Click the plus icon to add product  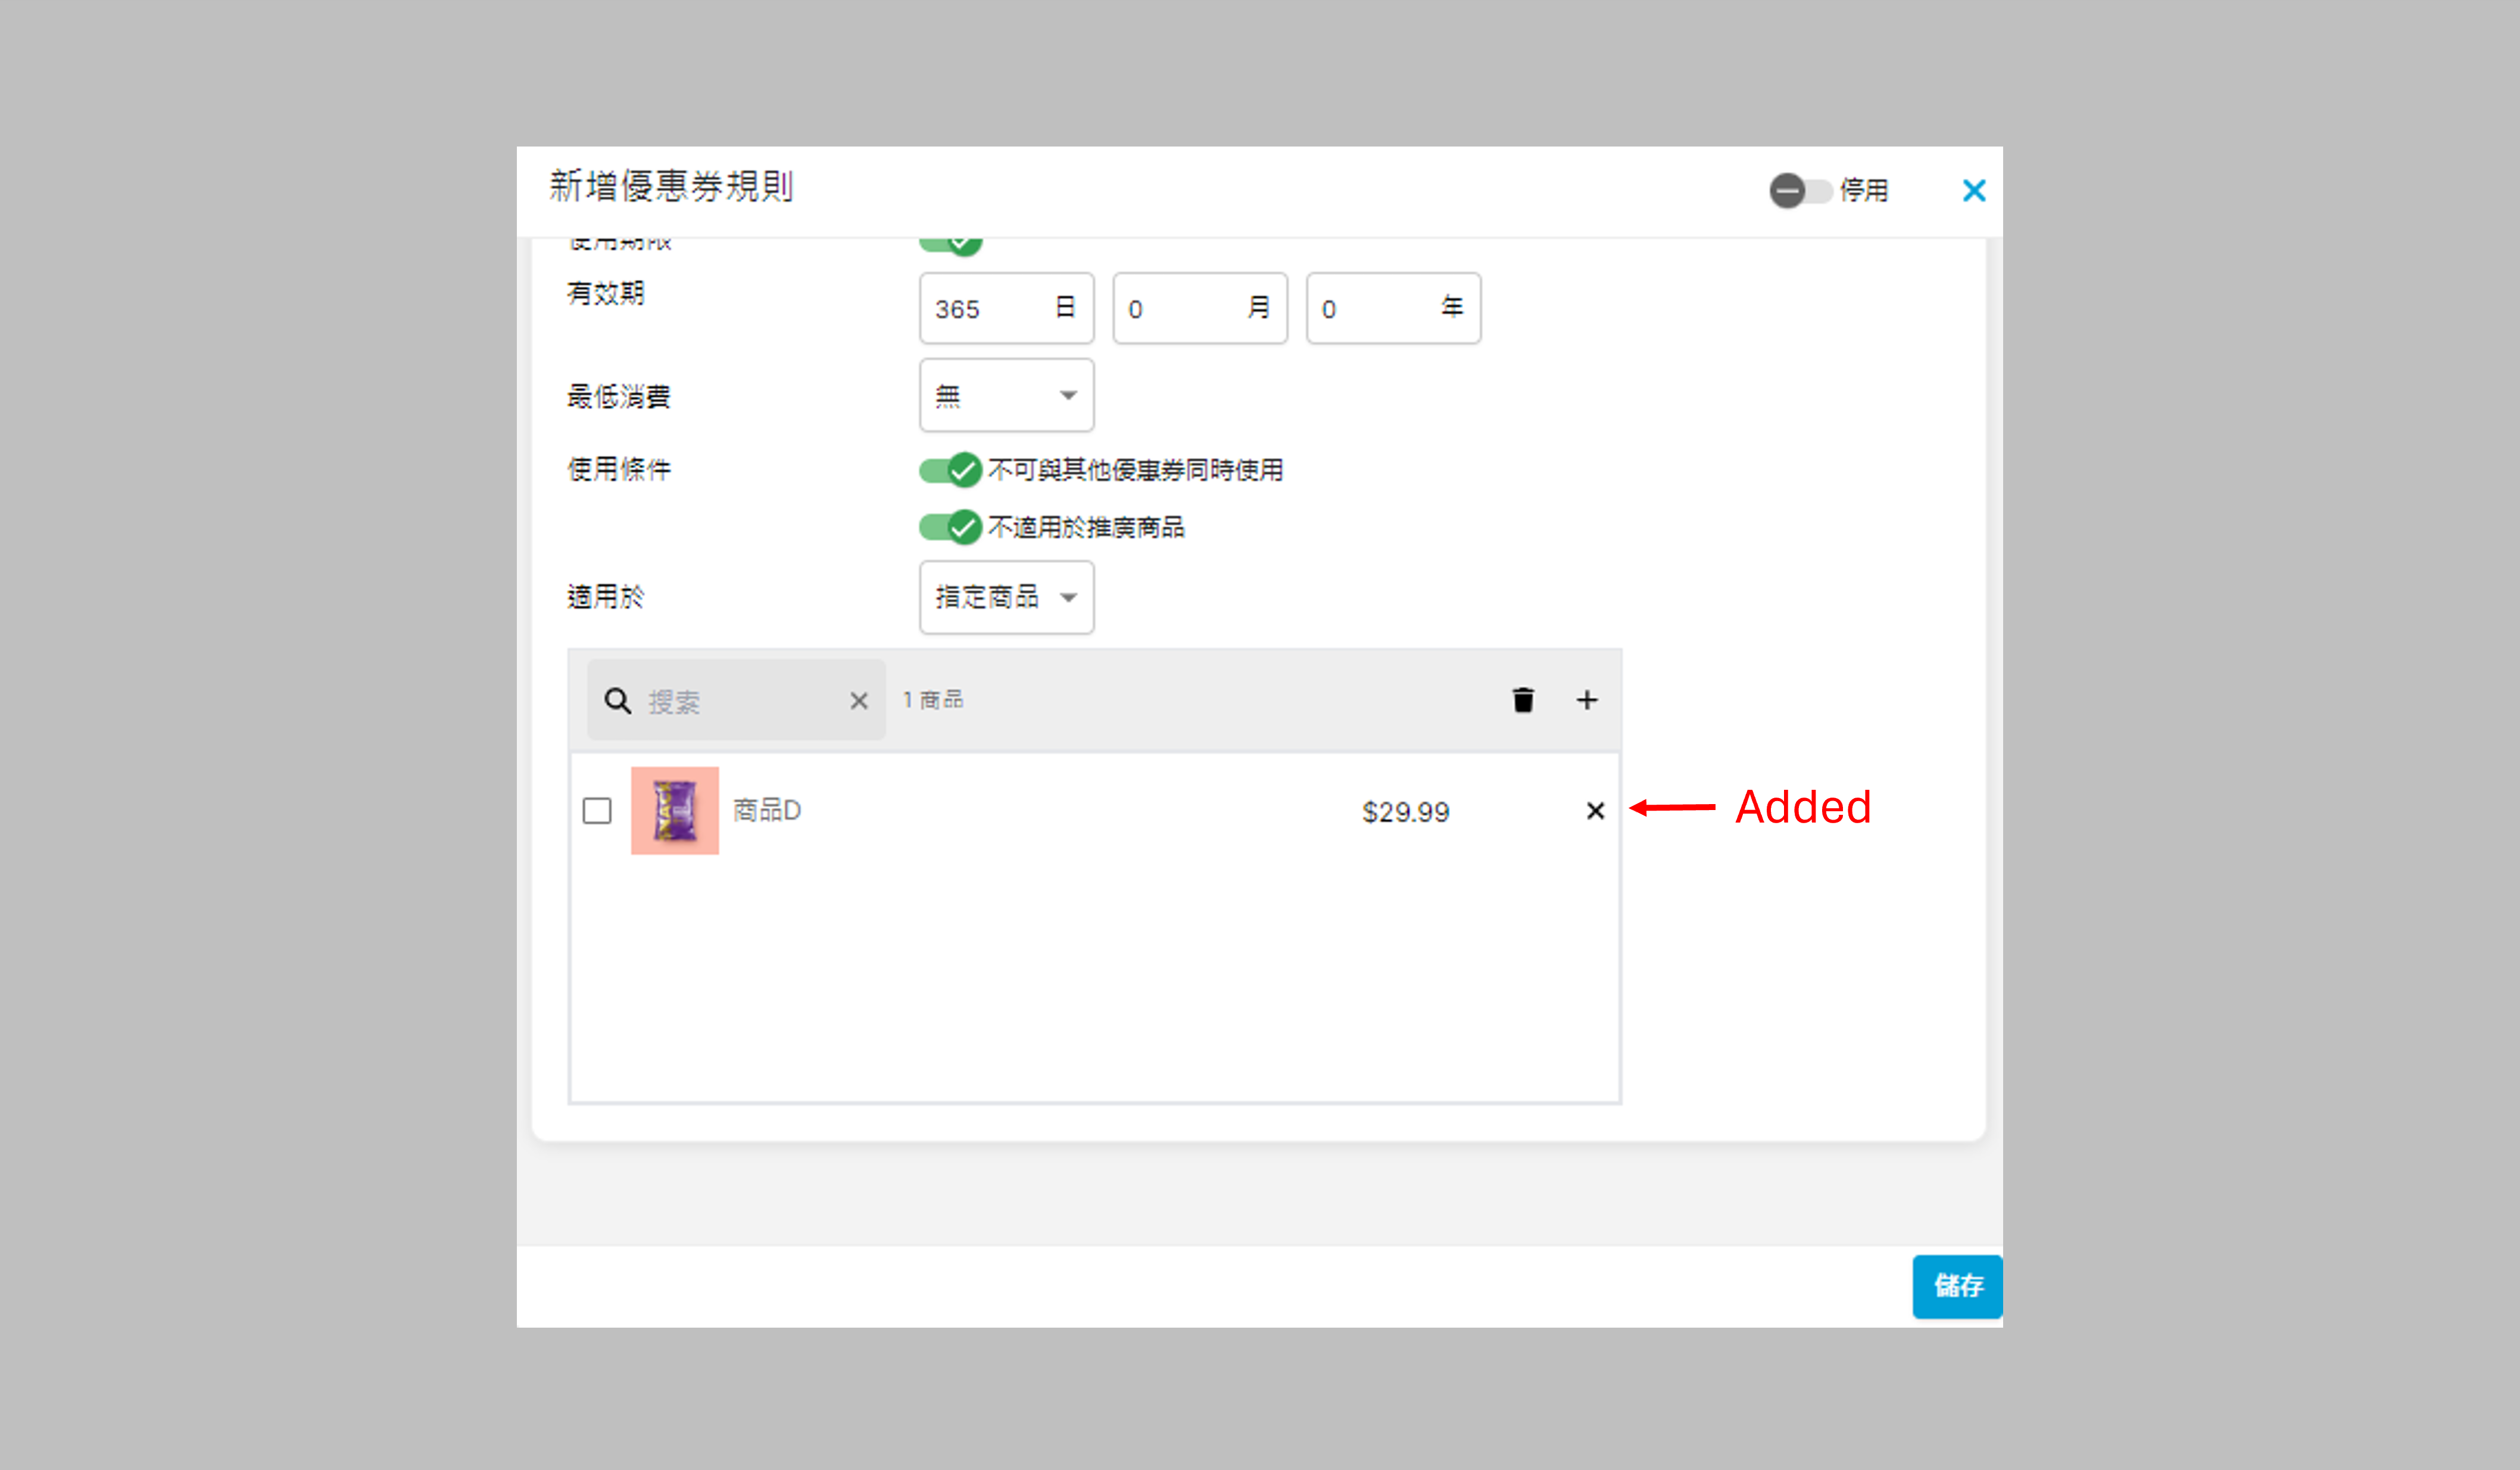coord(1586,700)
